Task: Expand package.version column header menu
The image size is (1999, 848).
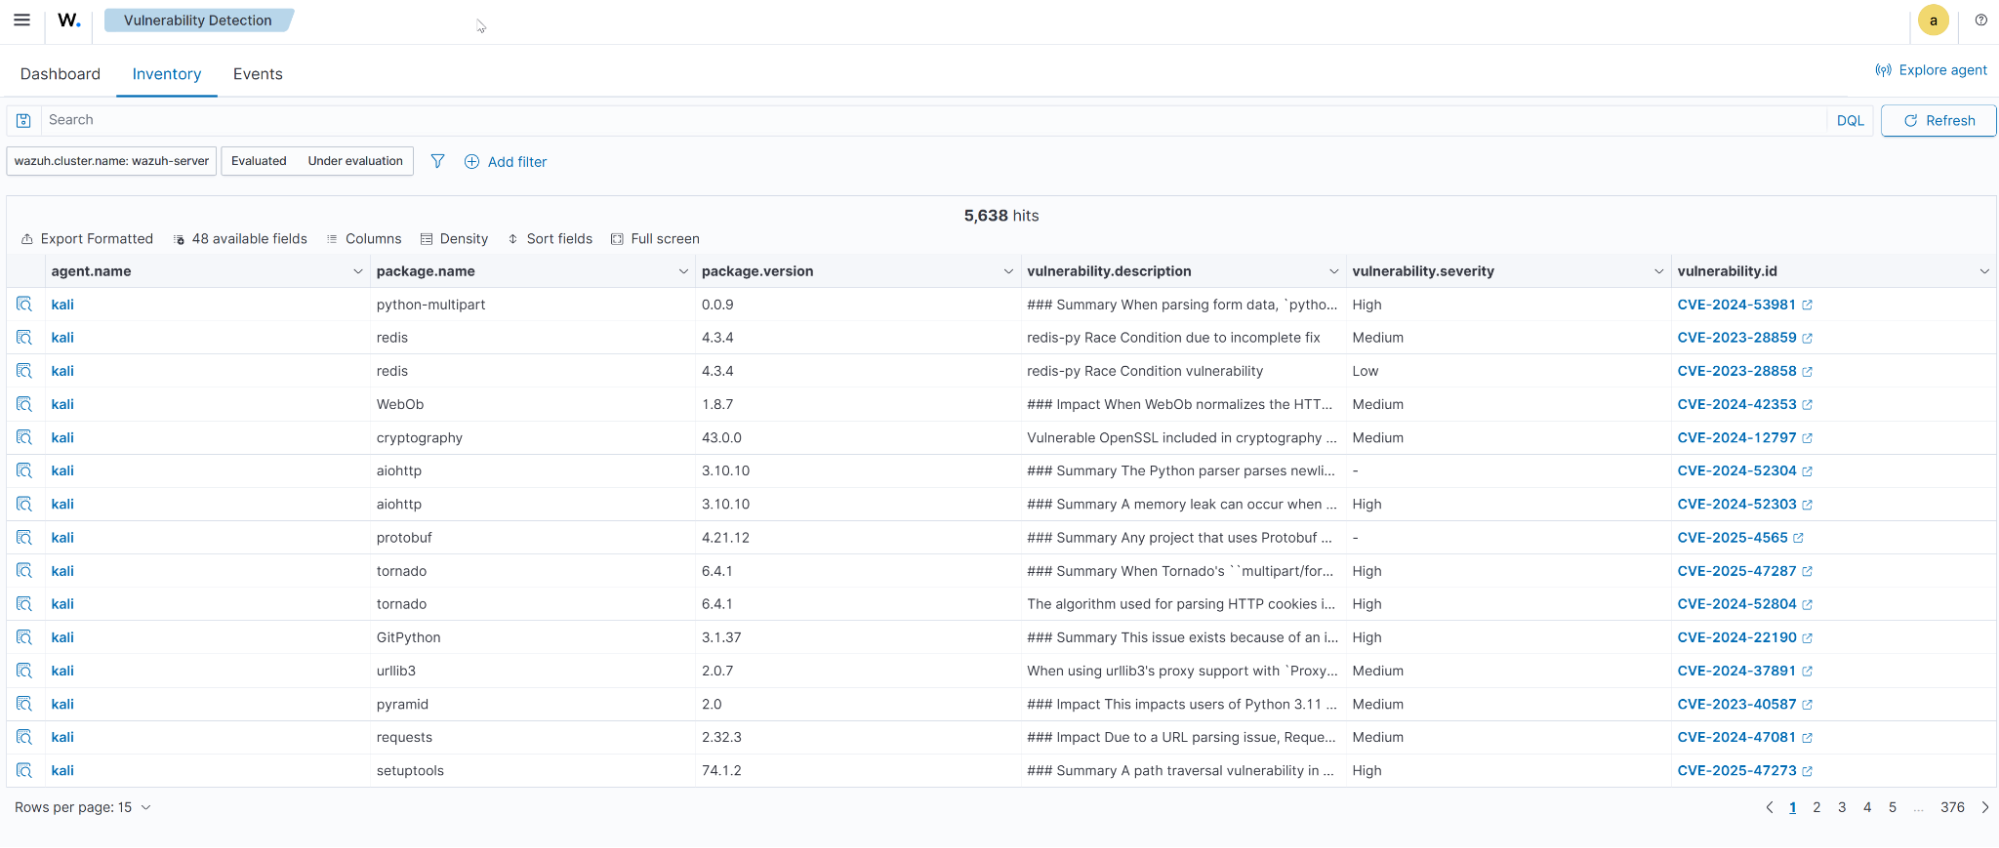Action: pos(1008,271)
